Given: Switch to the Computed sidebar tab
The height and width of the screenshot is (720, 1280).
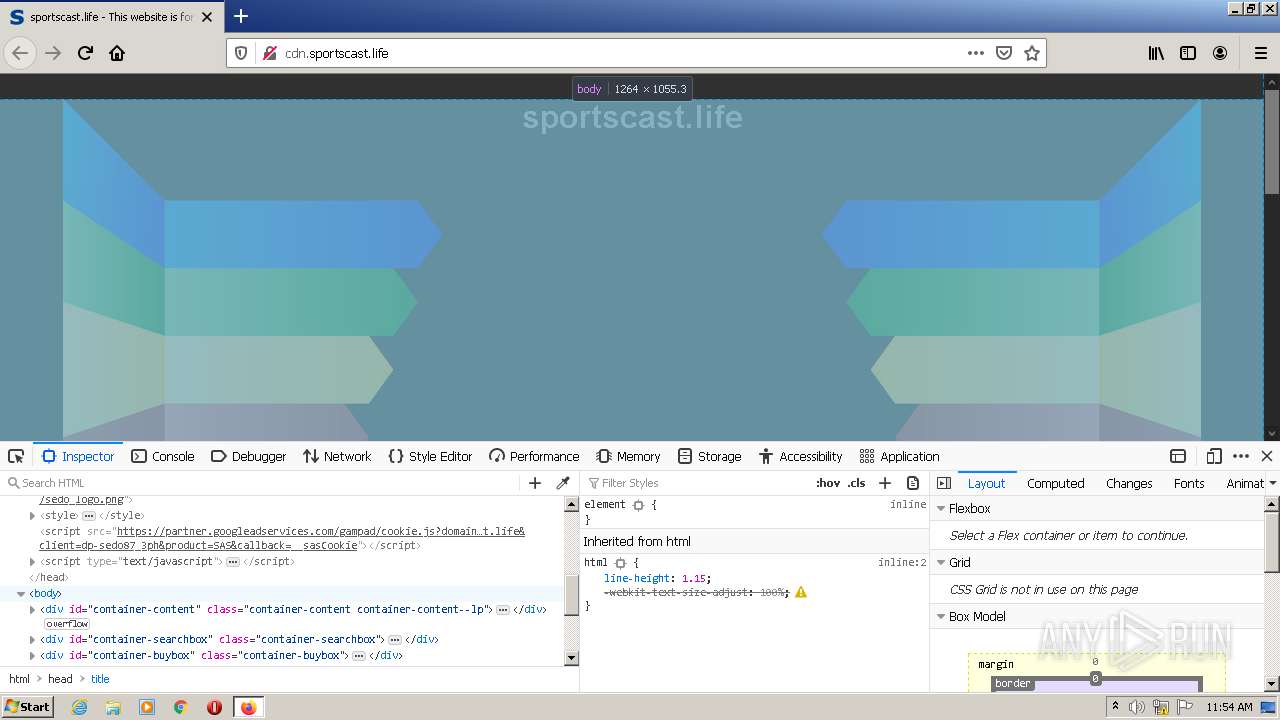Looking at the screenshot, I should pos(1055,483).
